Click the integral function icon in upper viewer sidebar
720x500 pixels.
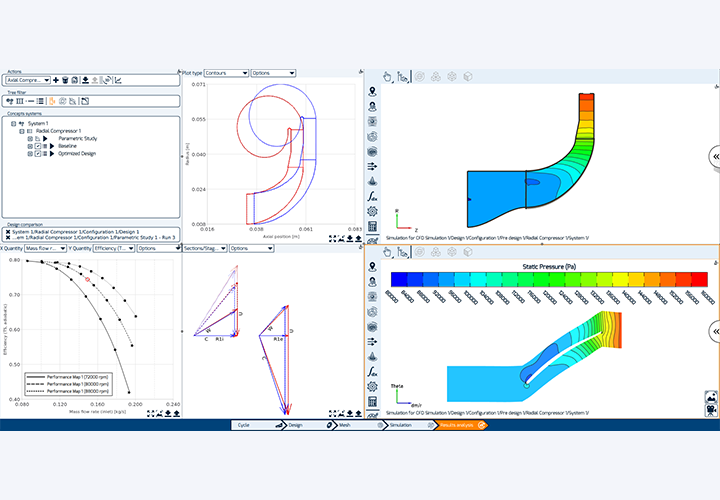372,194
